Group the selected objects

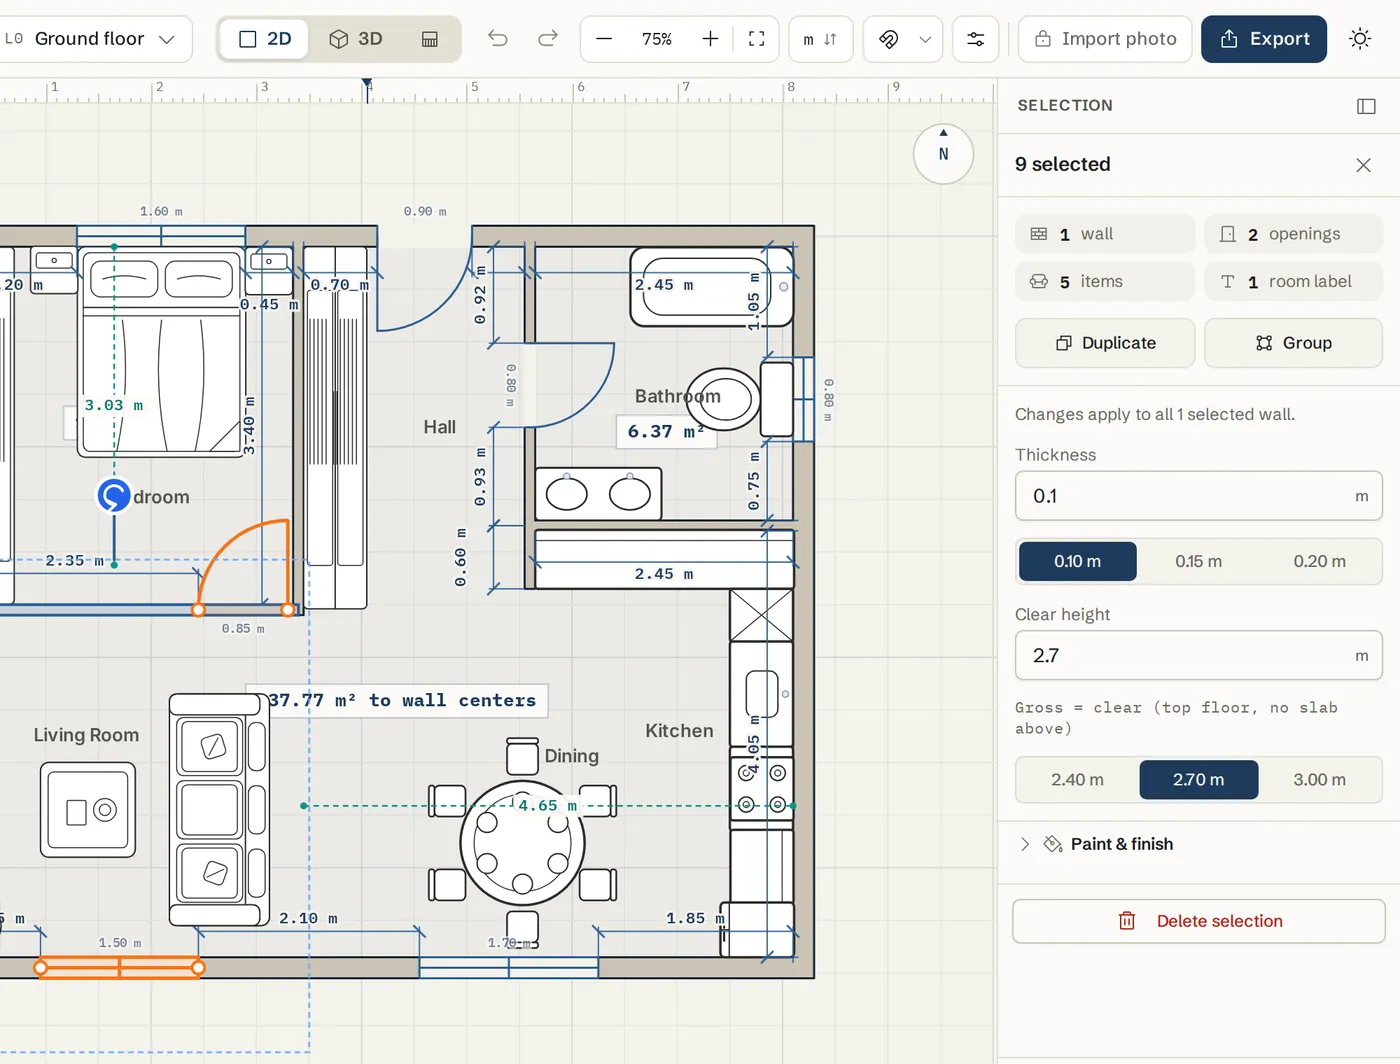(x=1293, y=343)
